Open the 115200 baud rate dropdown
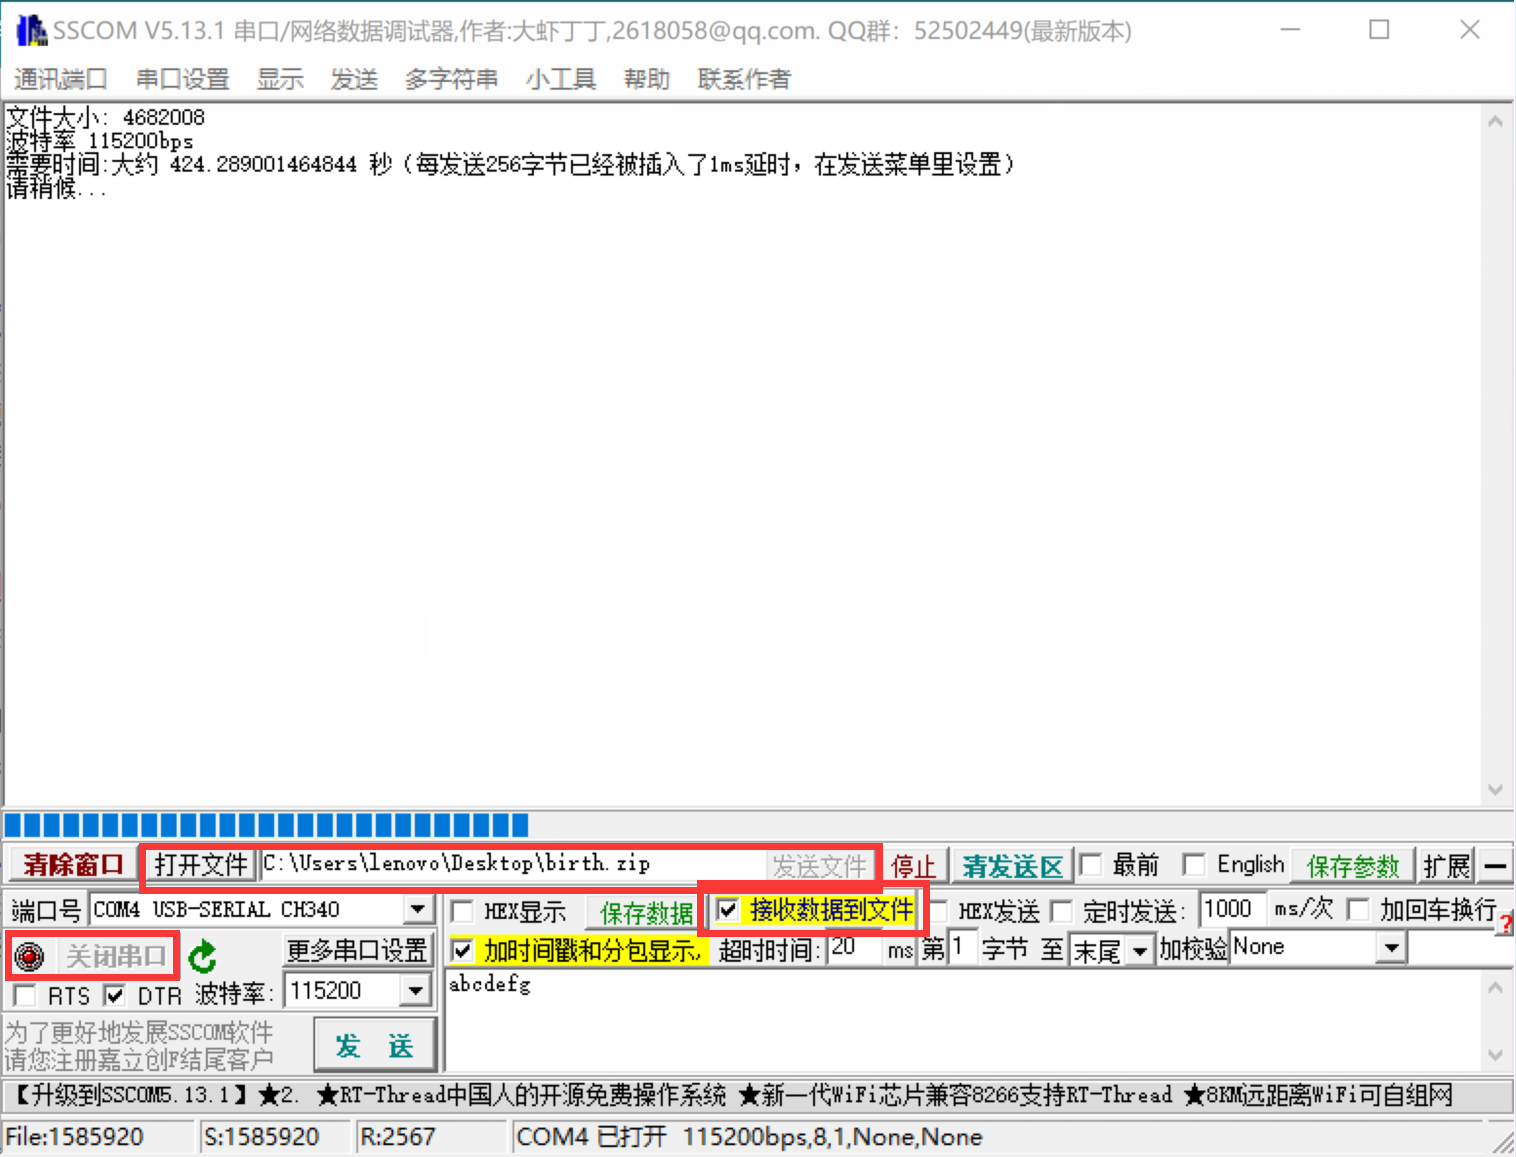 coord(417,990)
